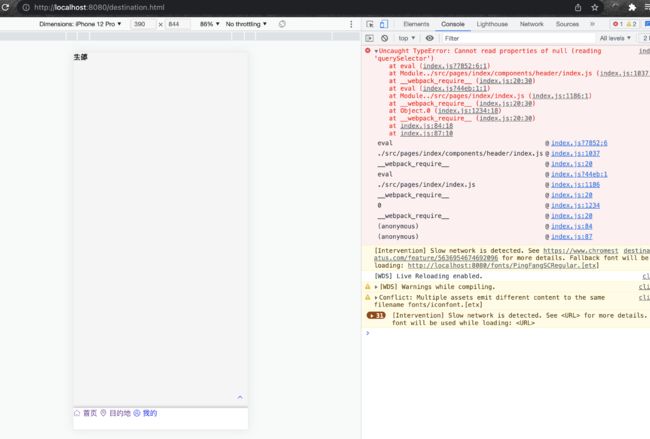Open live expression with the eye icon
The image size is (650, 439).
(430, 38)
